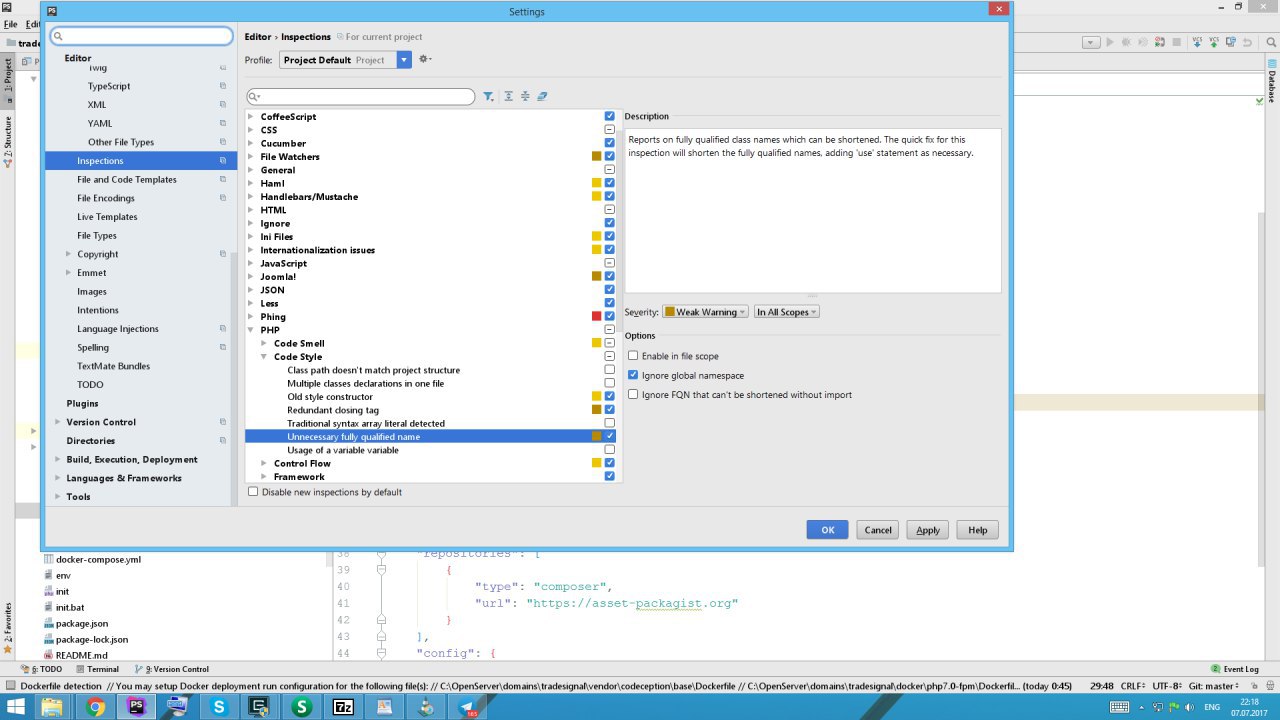Open the Event Log panel
This screenshot has height=720, width=1280.
(1234, 669)
